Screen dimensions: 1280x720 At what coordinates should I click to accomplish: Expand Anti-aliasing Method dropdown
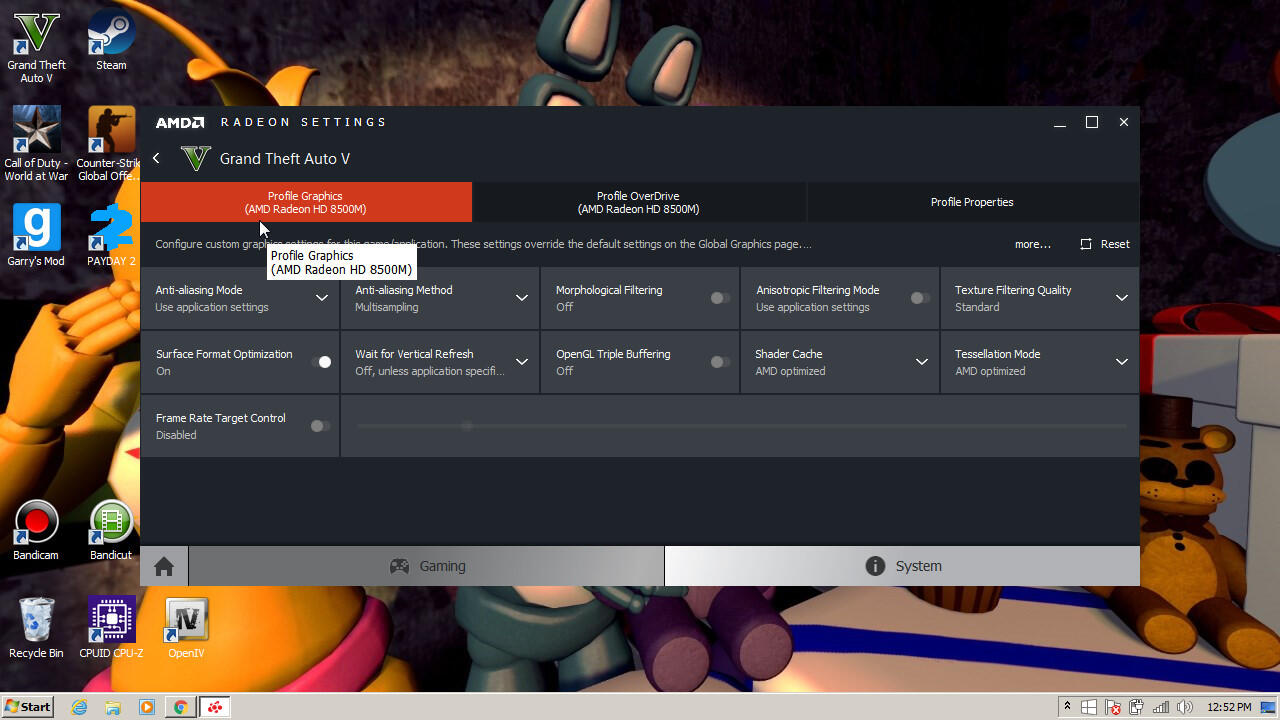(x=522, y=298)
